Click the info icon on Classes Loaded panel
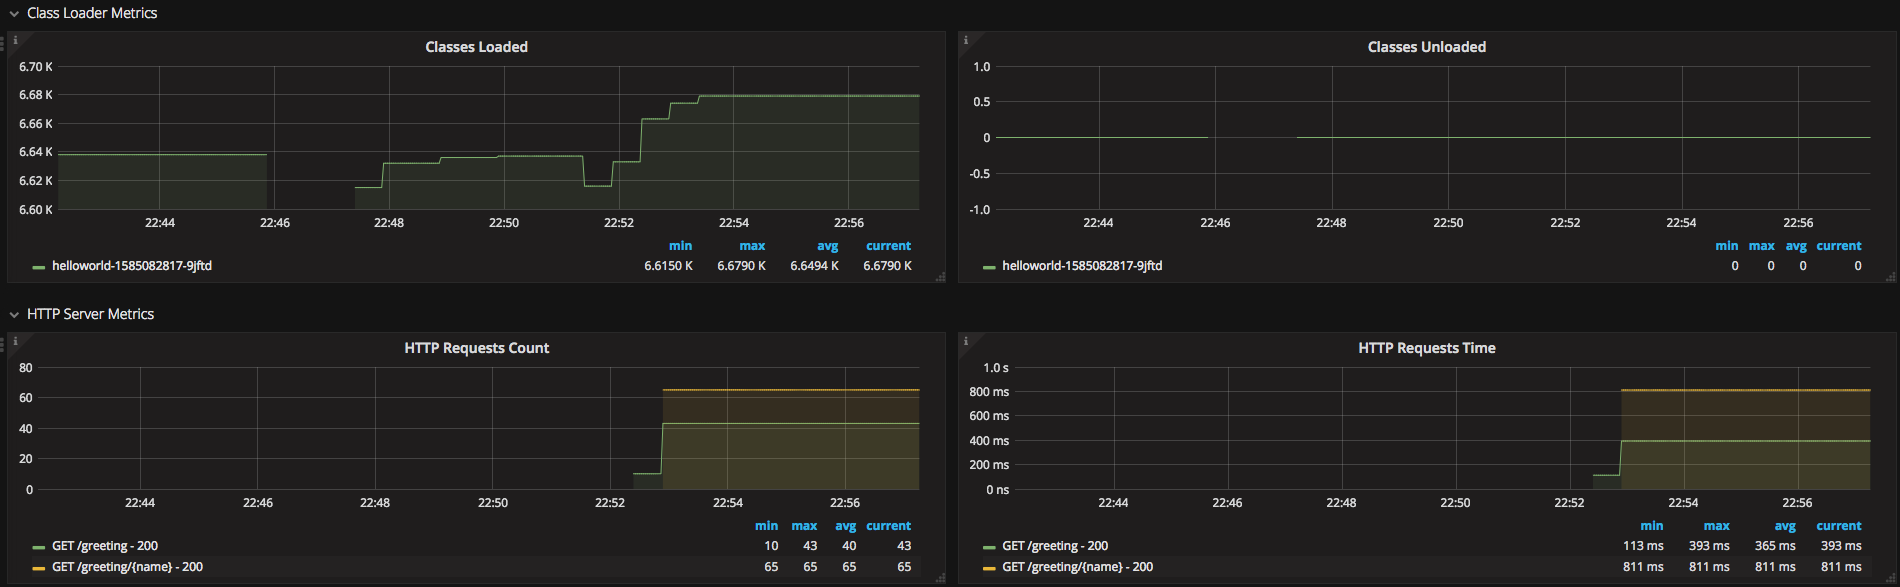 pos(15,40)
